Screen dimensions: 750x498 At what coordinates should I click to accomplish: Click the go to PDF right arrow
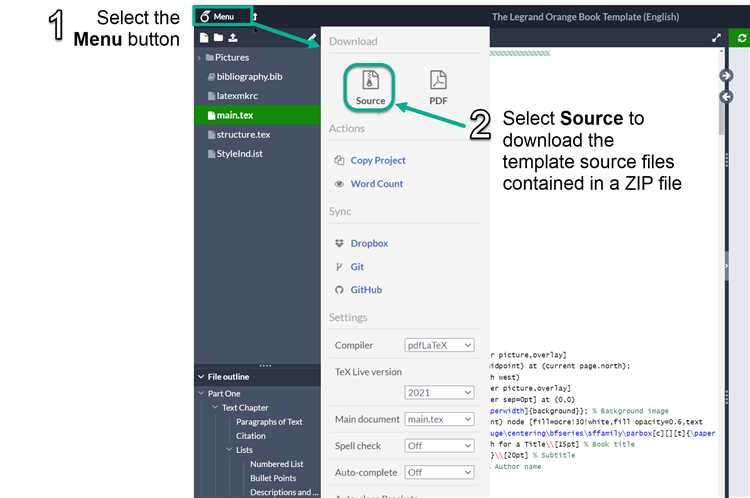[x=726, y=76]
